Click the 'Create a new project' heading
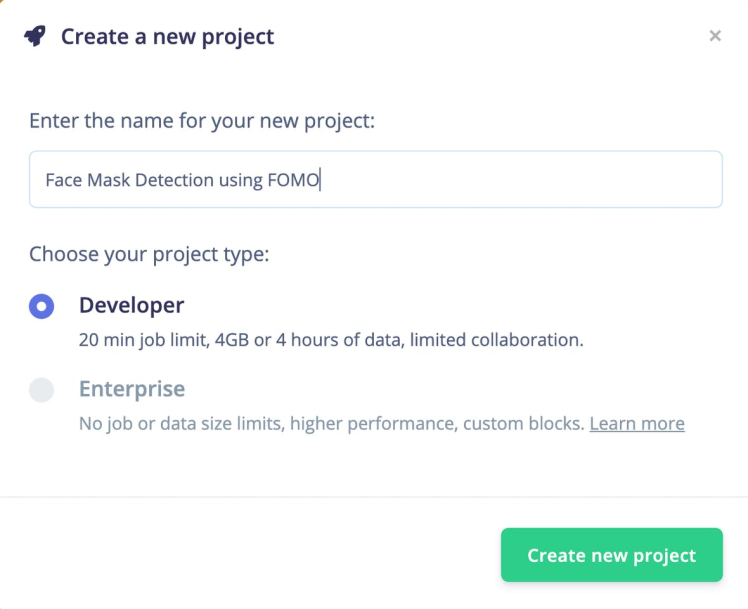Viewport: 748px width, 609px height. click(167, 37)
